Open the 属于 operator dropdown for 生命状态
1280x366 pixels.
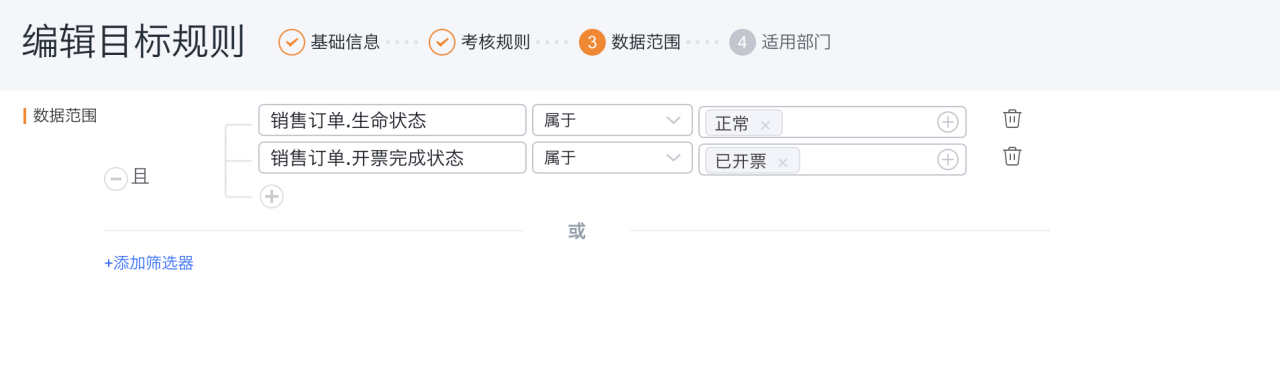tap(612, 120)
